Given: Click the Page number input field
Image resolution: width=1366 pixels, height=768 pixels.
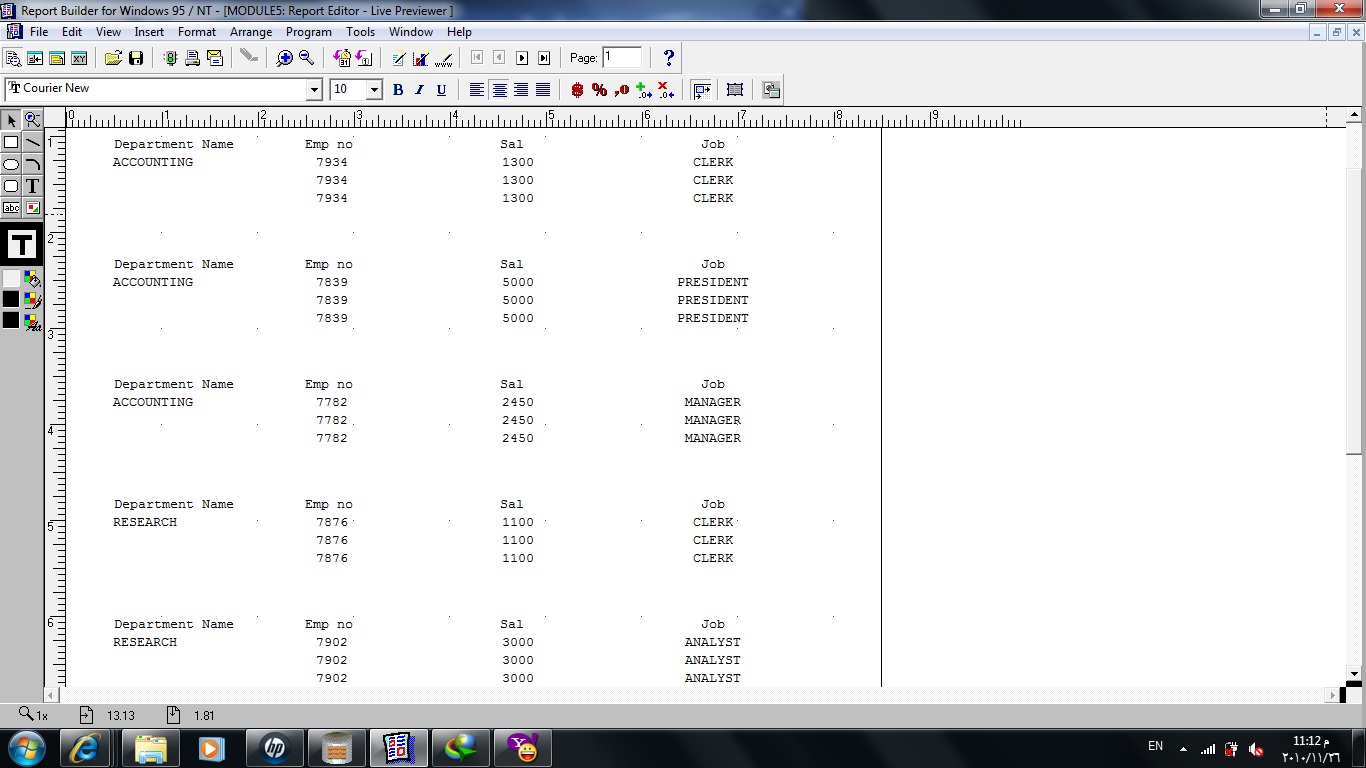Looking at the screenshot, I should (622, 57).
